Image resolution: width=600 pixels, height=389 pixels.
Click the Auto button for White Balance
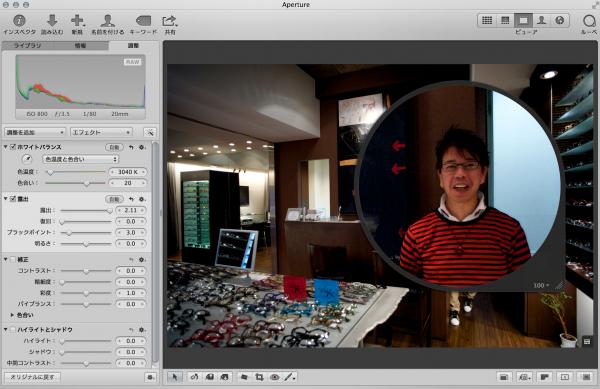[x=114, y=147]
